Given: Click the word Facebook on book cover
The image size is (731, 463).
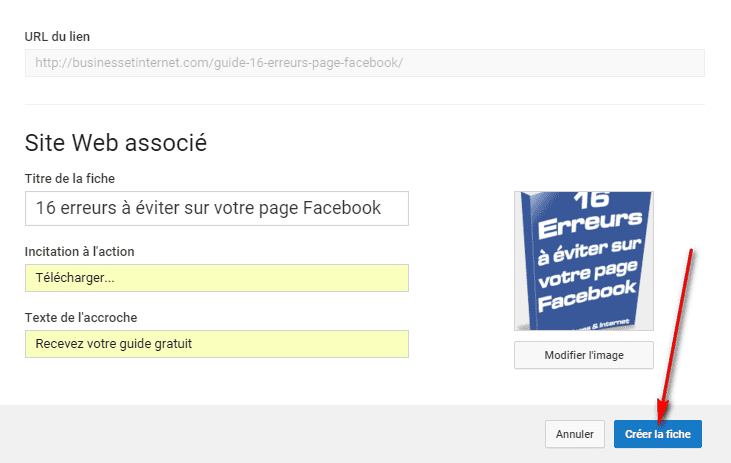Looking at the screenshot, I should click(x=587, y=296).
